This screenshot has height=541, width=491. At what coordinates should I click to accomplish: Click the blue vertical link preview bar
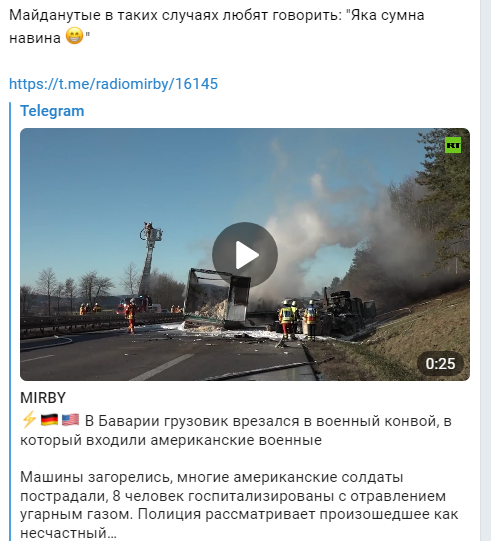[10, 322]
